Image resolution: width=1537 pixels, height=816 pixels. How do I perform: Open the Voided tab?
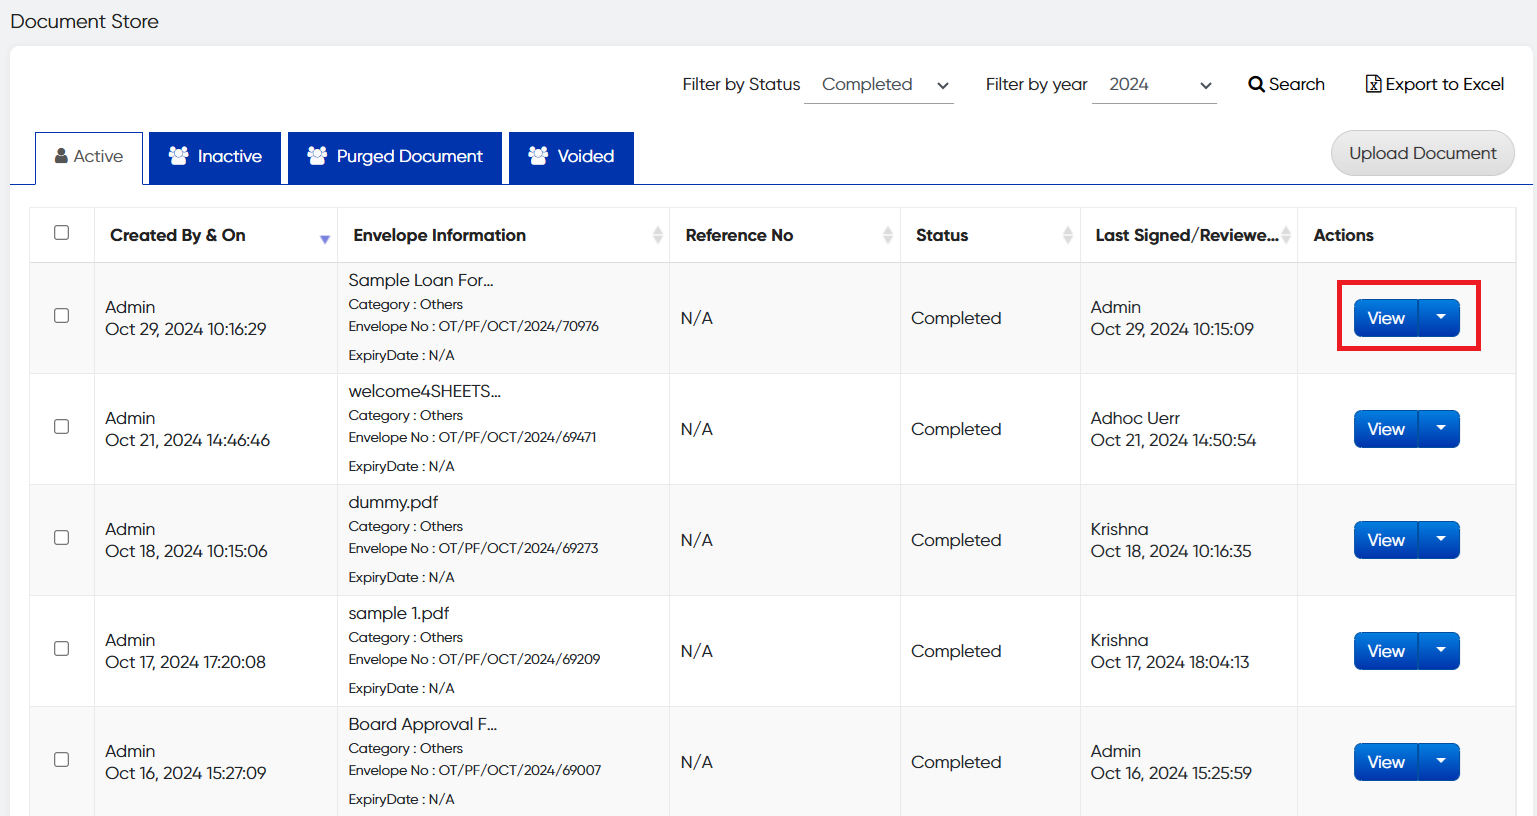pos(571,157)
